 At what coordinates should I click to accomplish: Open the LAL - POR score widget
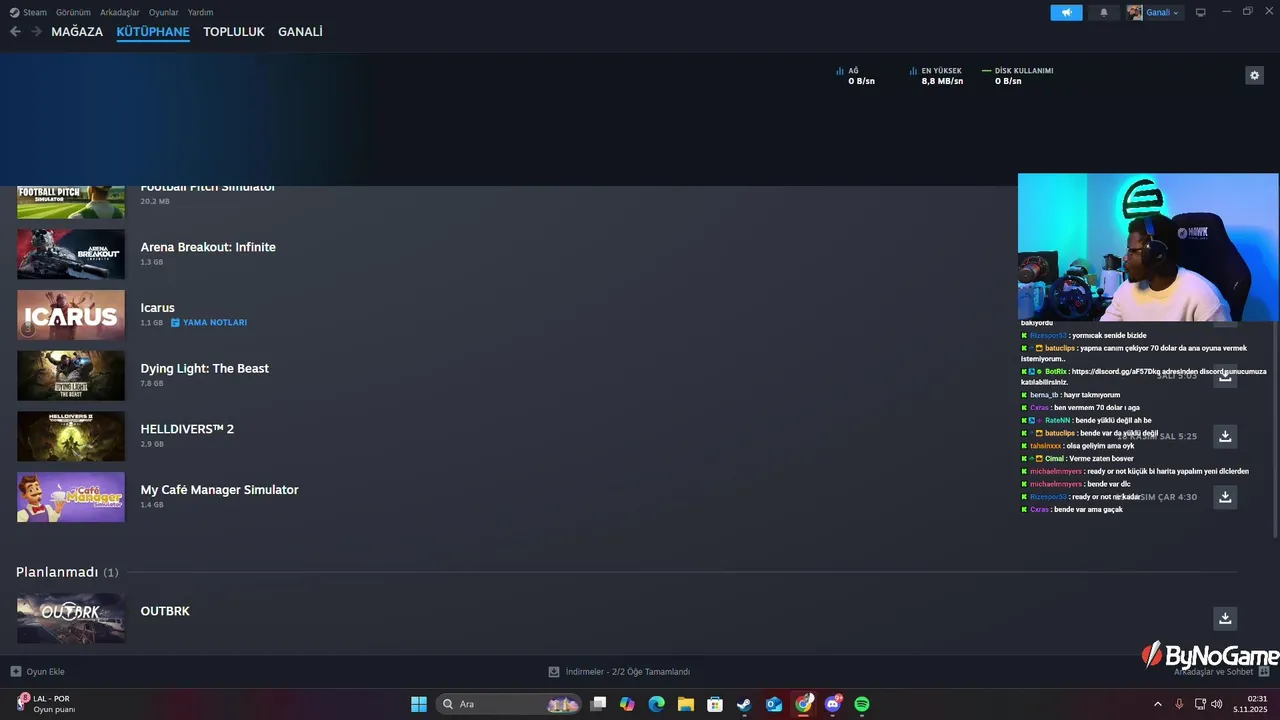[x=46, y=704]
